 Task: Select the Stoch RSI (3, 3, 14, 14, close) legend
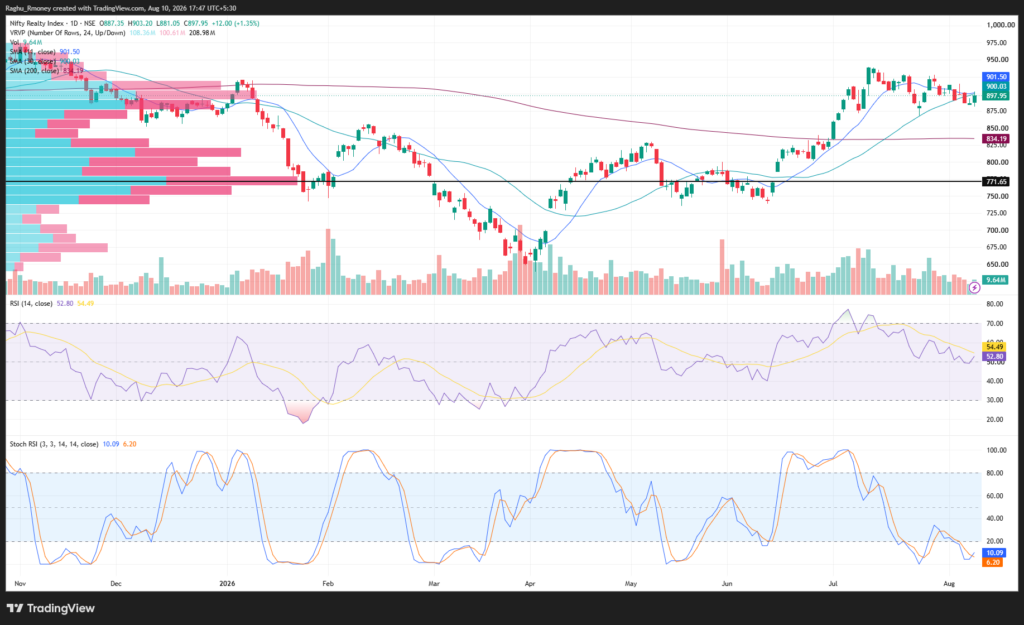tap(54, 444)
